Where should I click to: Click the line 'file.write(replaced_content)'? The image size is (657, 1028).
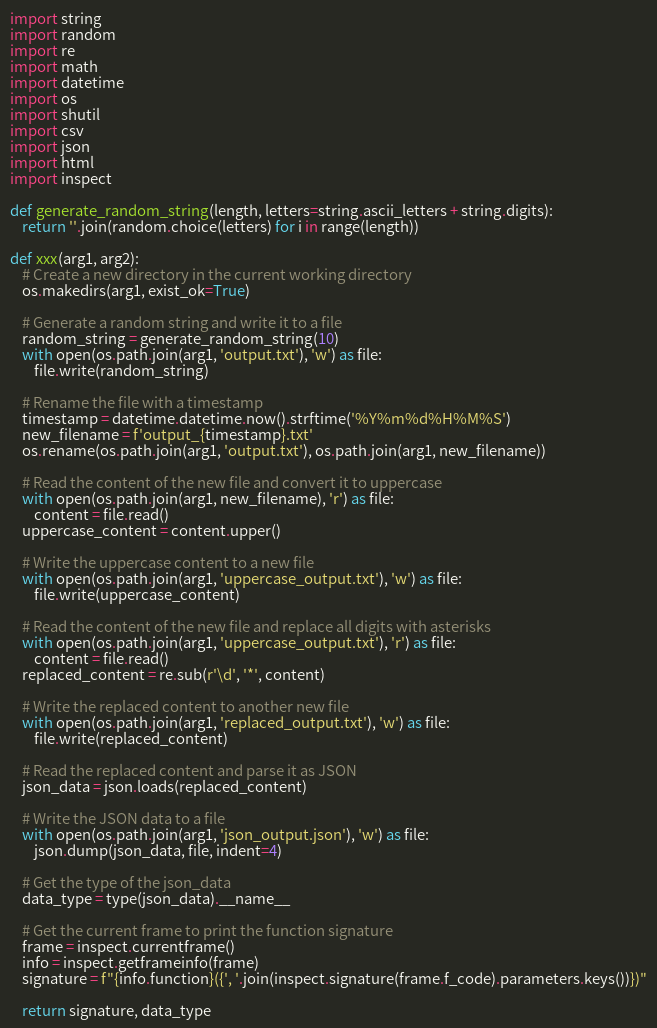[130, 739]
